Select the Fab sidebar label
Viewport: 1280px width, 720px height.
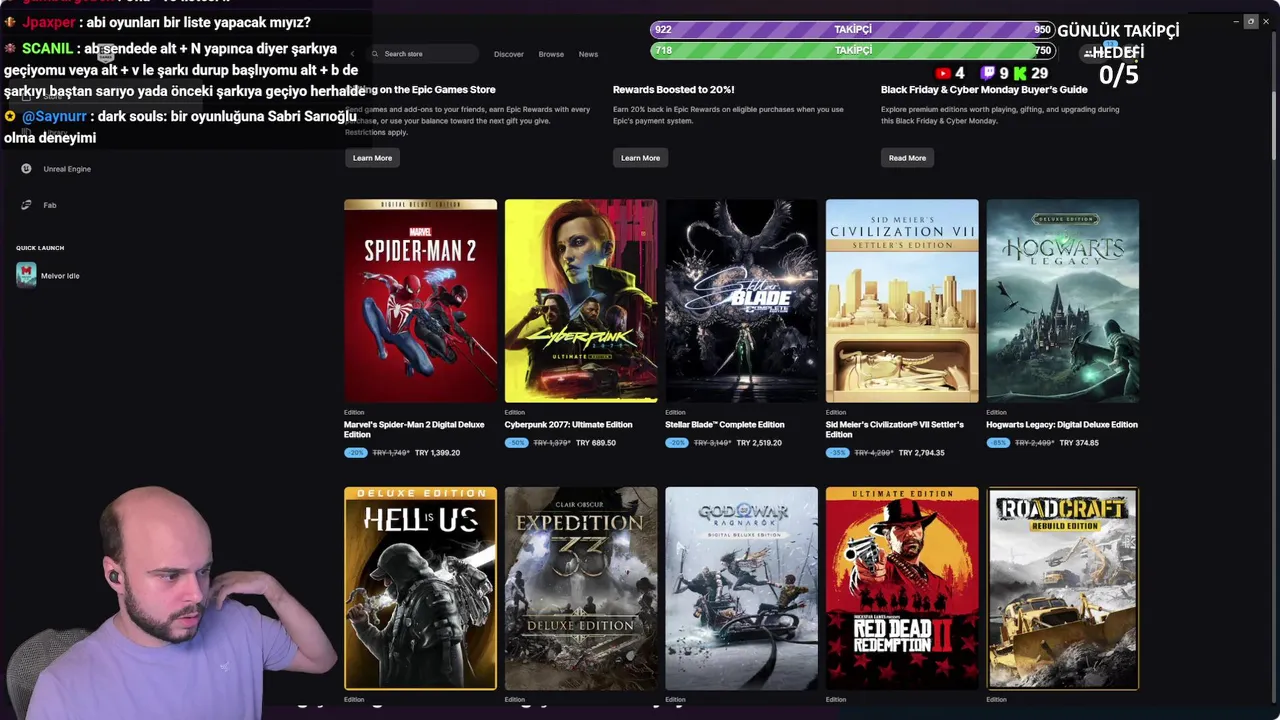[x=50, y=205]
